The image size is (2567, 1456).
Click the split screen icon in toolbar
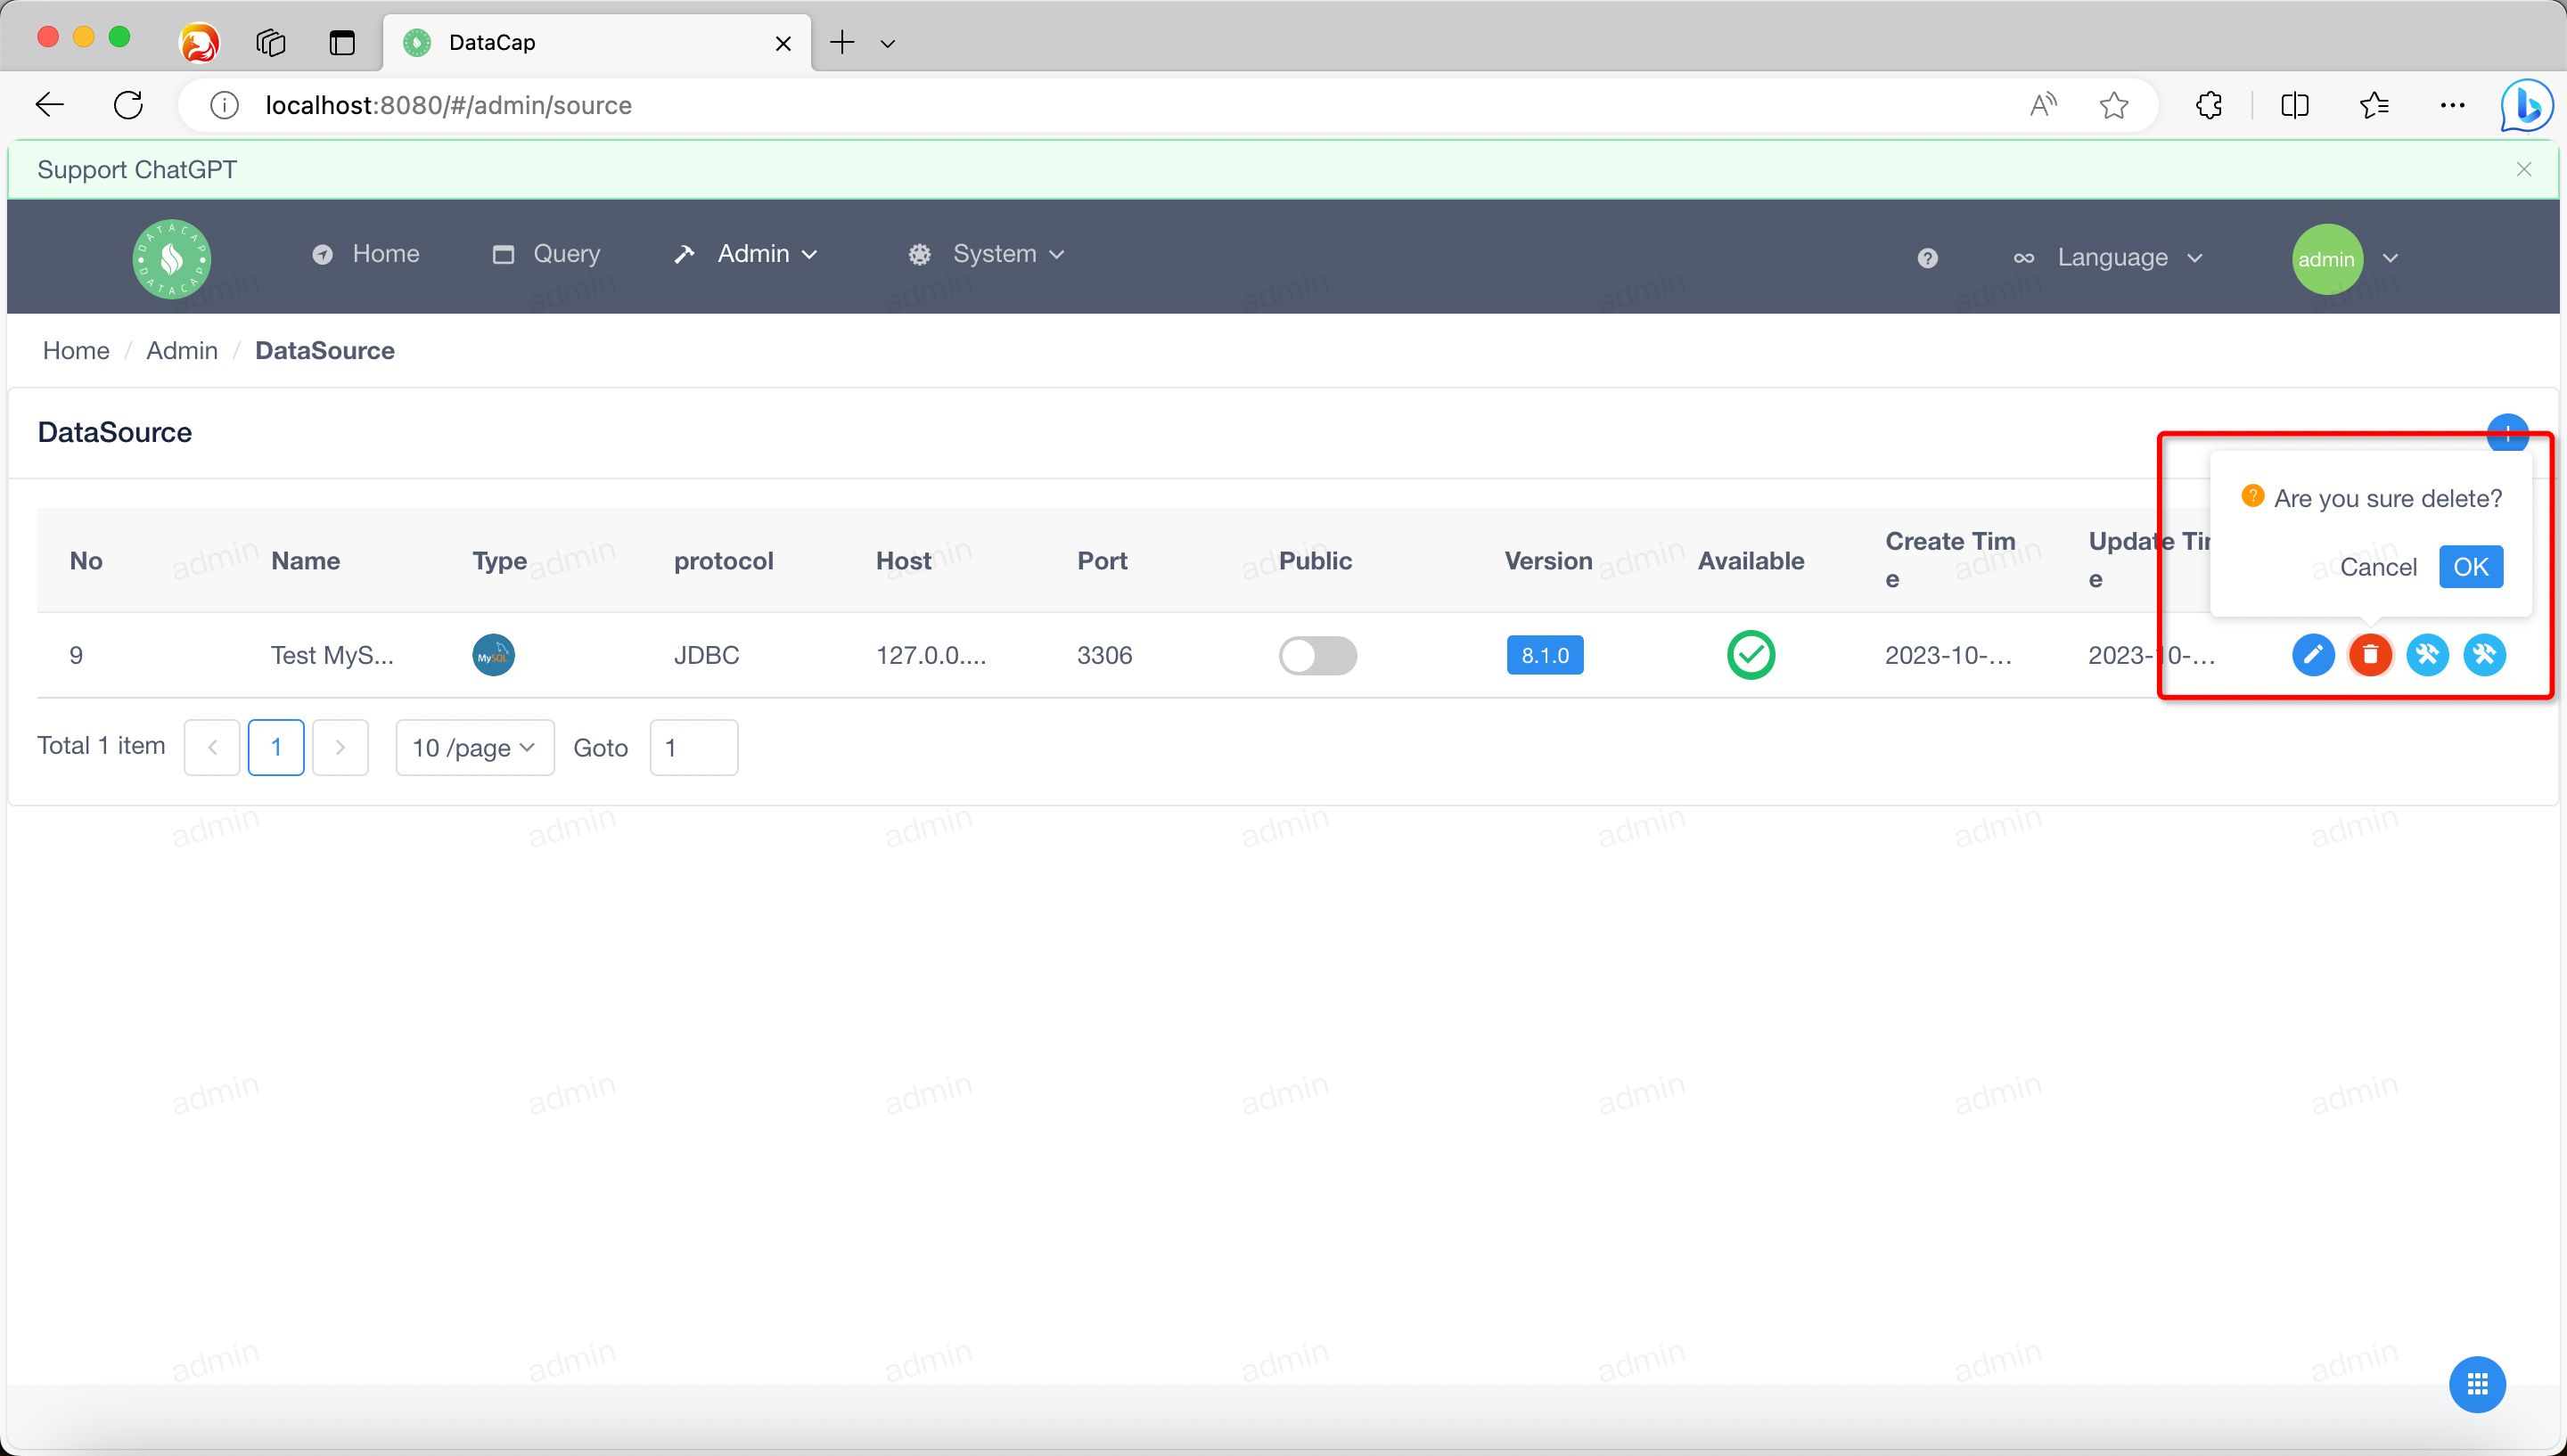click(2294, 105)
